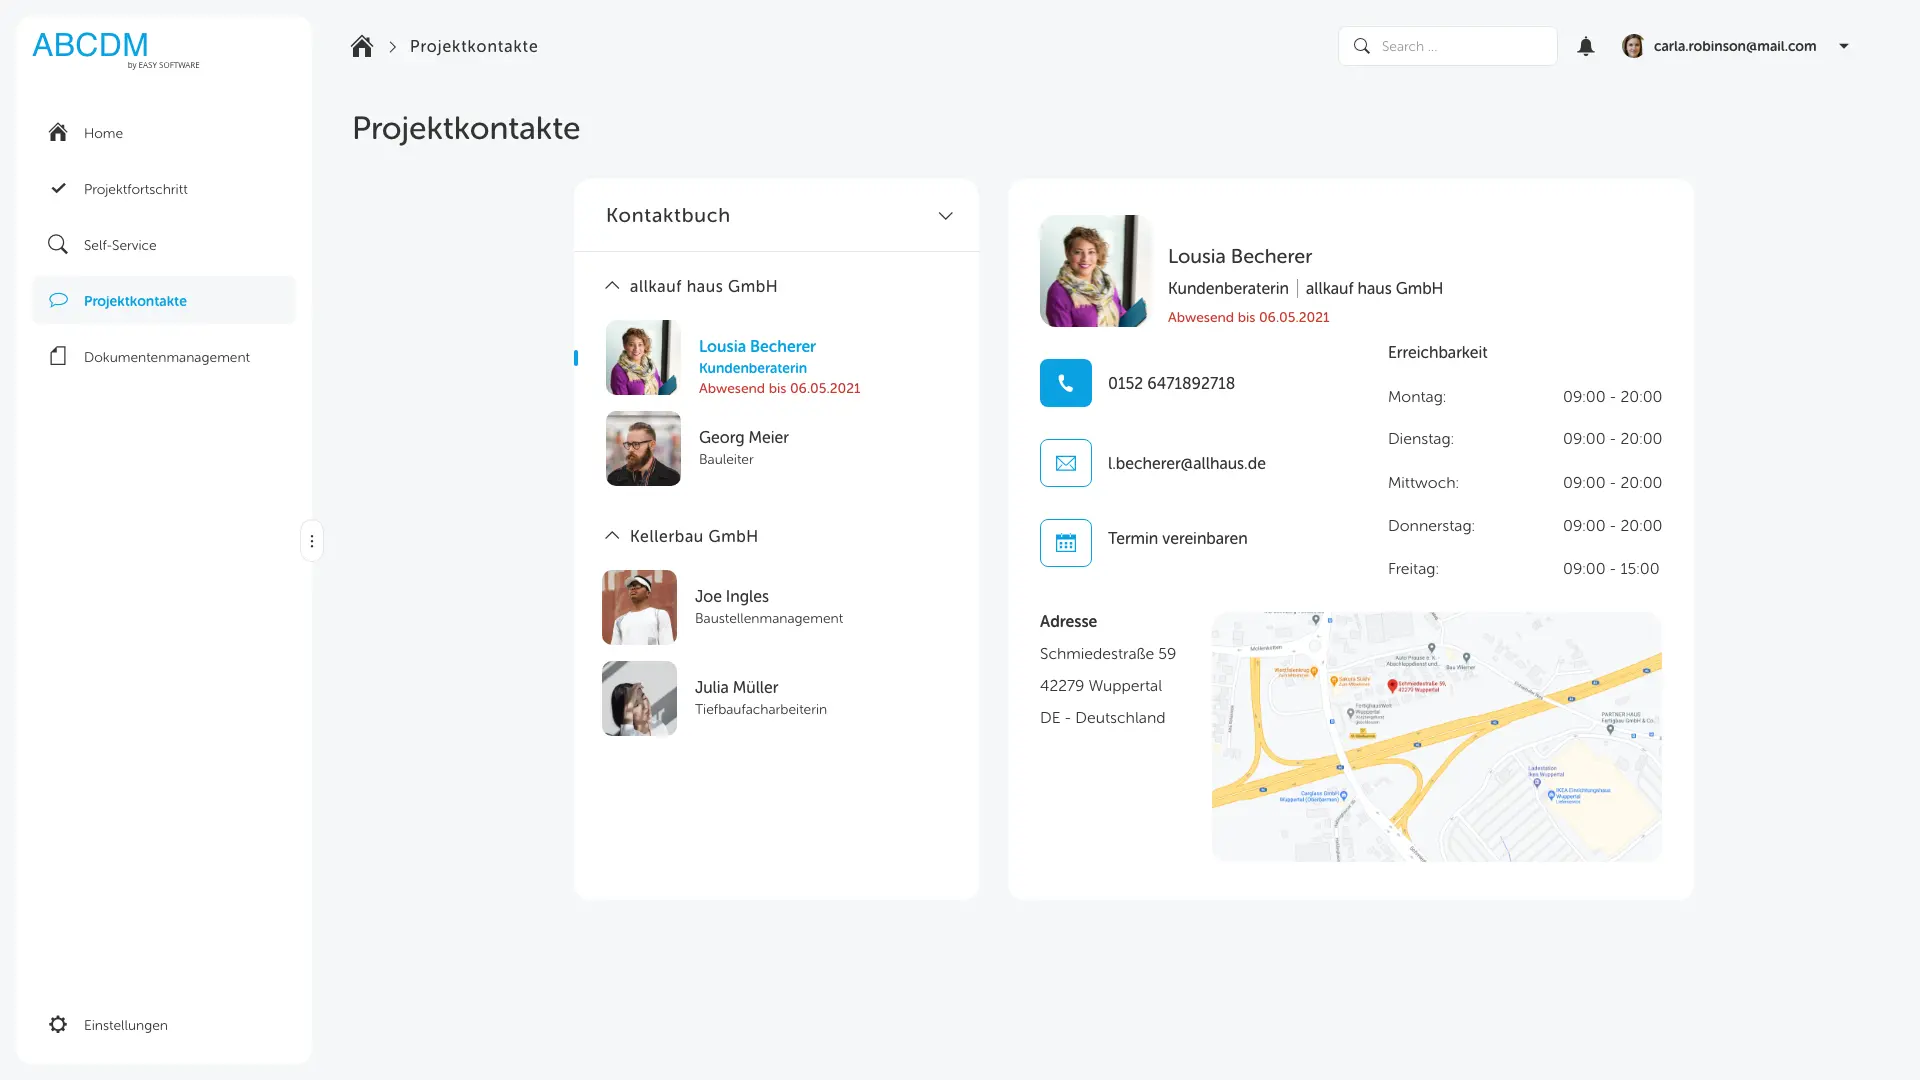Go to Projektfortschritt in sidebar
This screenshot has height=1080, width=1920.
(136, 189)
